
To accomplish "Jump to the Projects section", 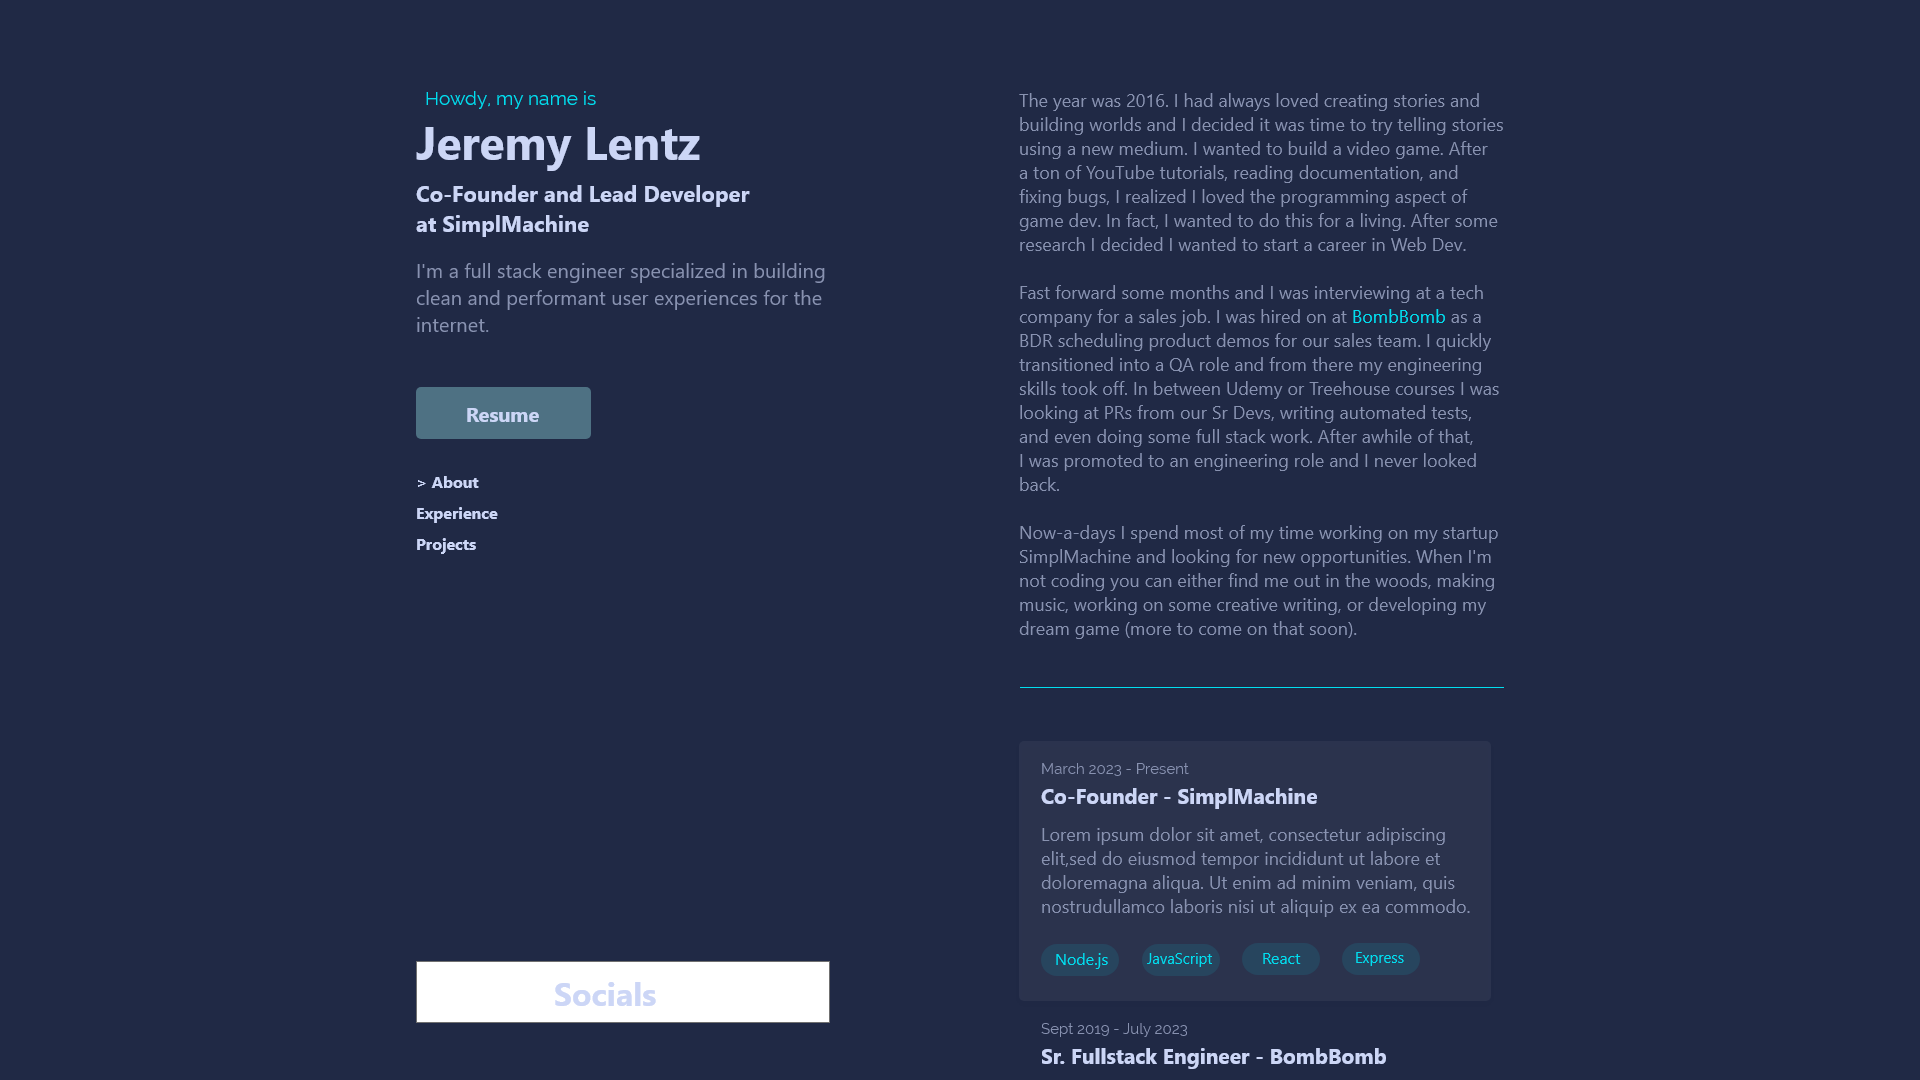I will 446,545.
